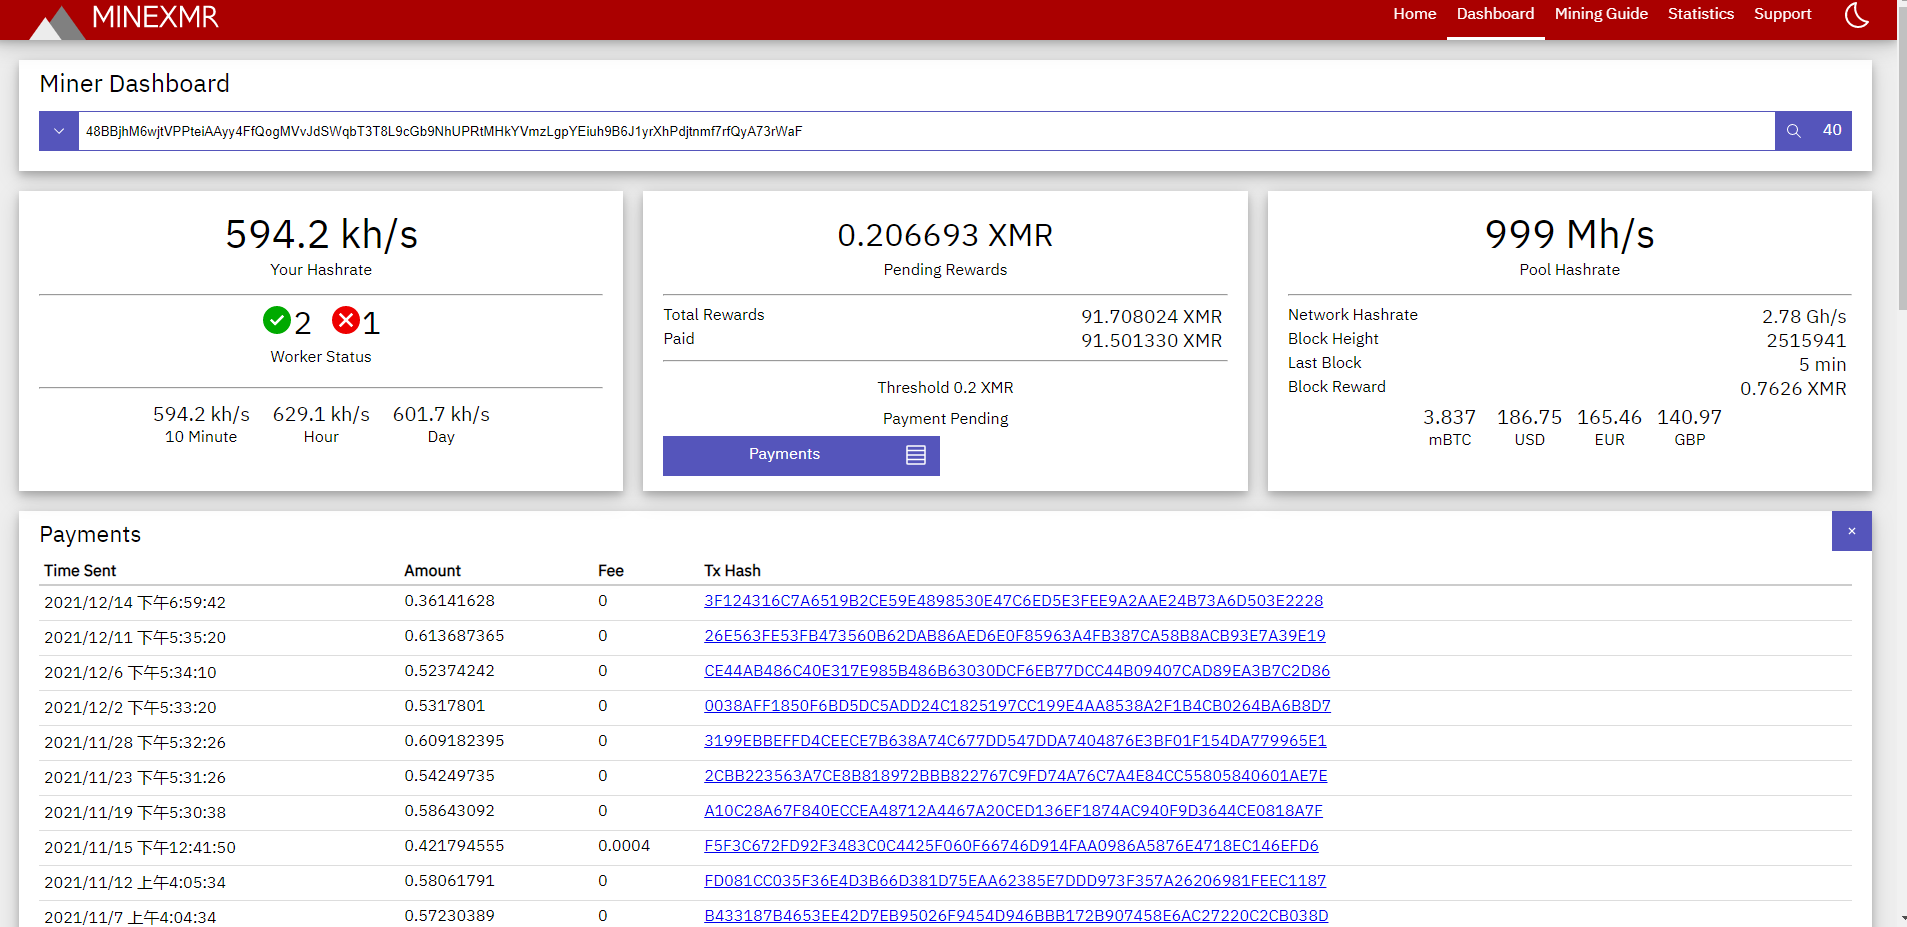1907x927 pixels.
Task: Click Total Rewards 91.708024 XMR
Action: pos(1151,317)
